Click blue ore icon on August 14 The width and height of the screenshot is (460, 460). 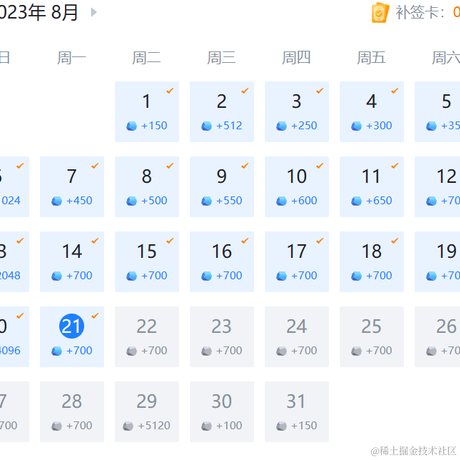[57, 276]
